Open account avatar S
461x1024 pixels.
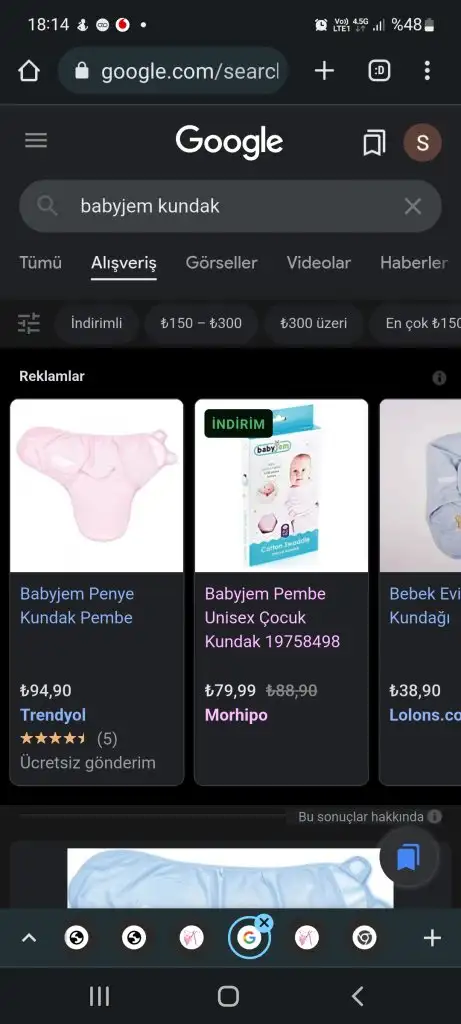tap(422, 142)
